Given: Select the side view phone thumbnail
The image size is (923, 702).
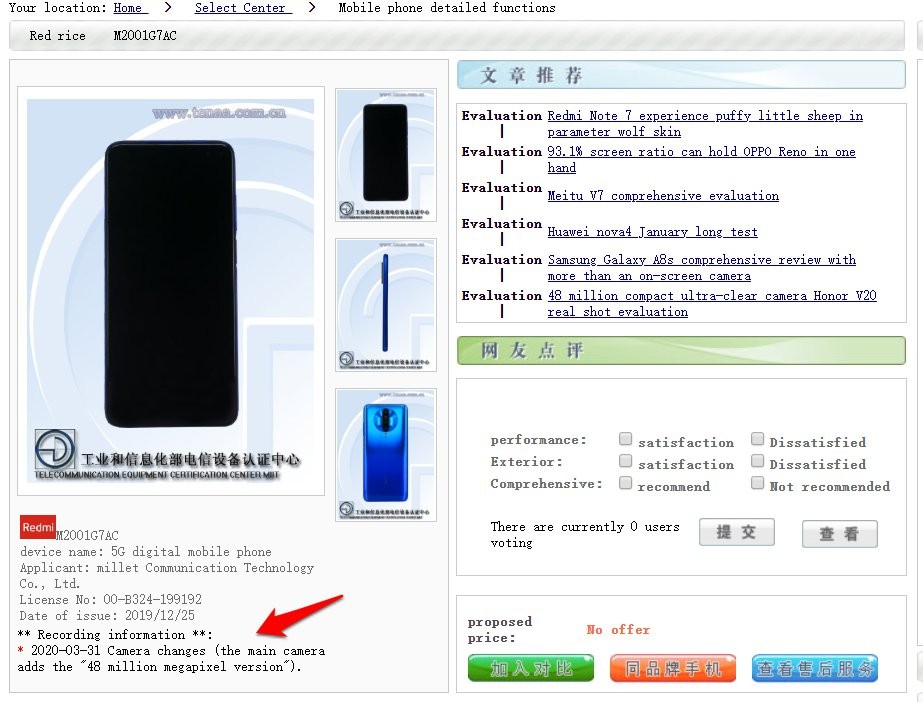Looking at the screenshot, I should click(386, 305).
